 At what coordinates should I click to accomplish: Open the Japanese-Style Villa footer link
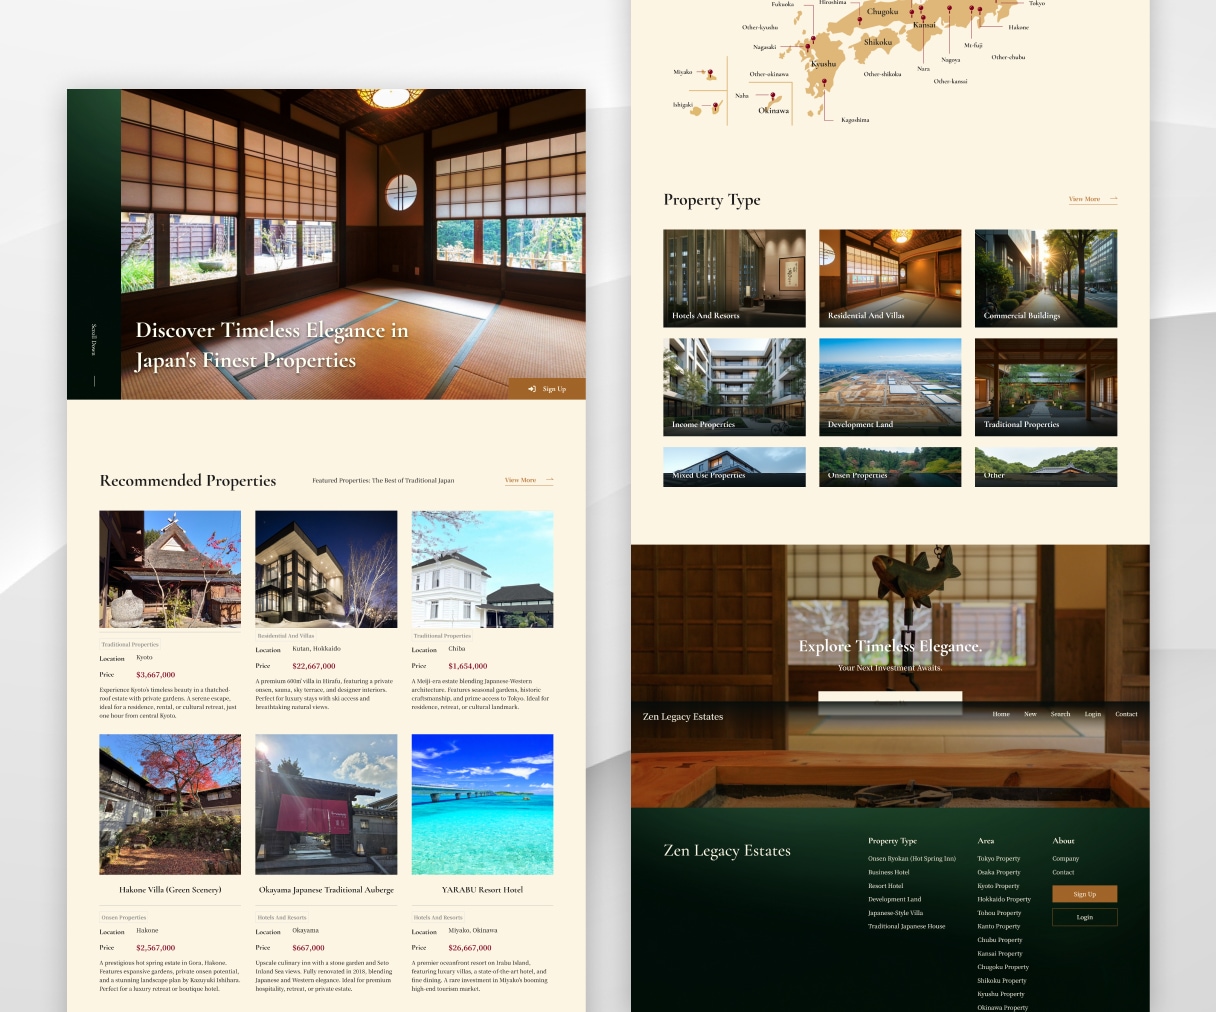pyautogui.click(x=896, y=913)
